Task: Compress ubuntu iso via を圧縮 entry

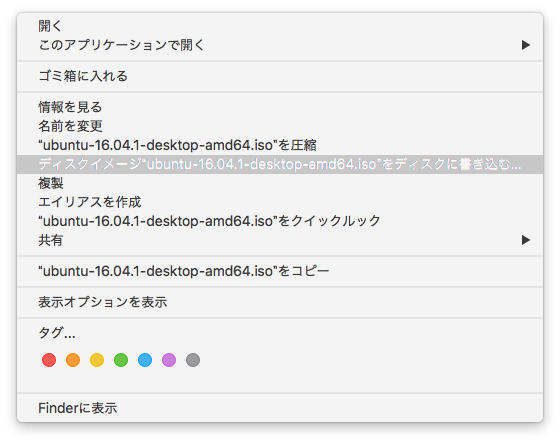Action: click(x=280, y=145)
